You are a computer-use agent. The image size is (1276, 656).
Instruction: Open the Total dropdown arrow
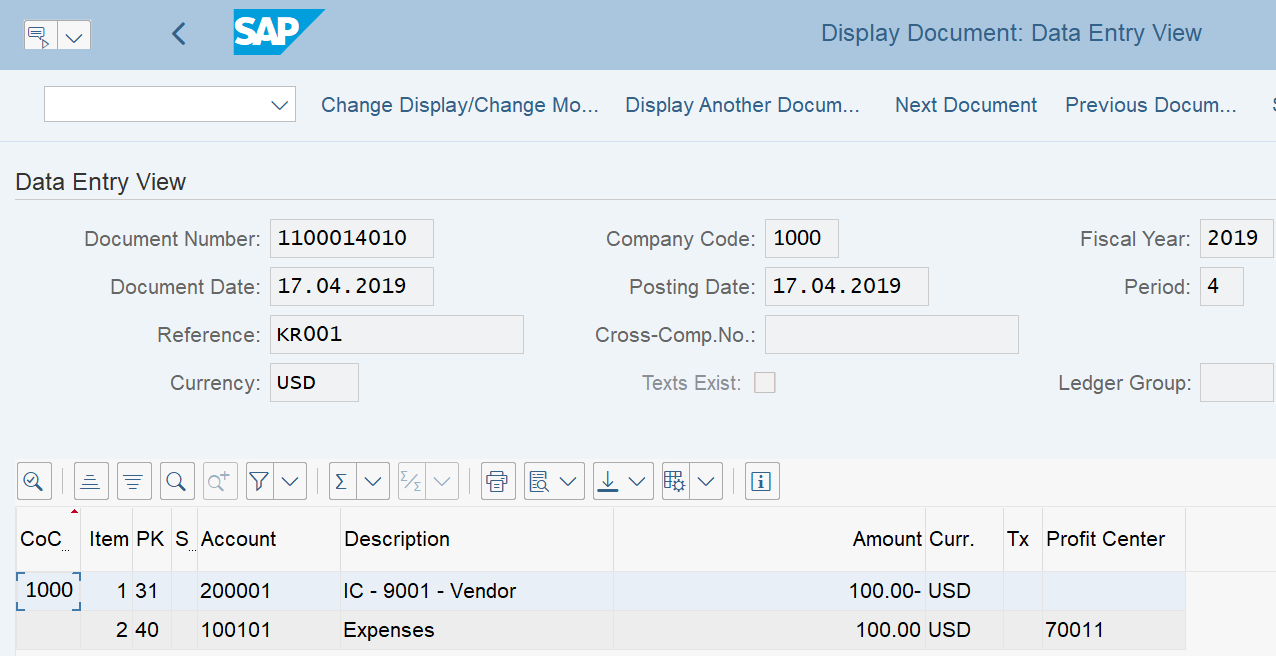(374, 481)
